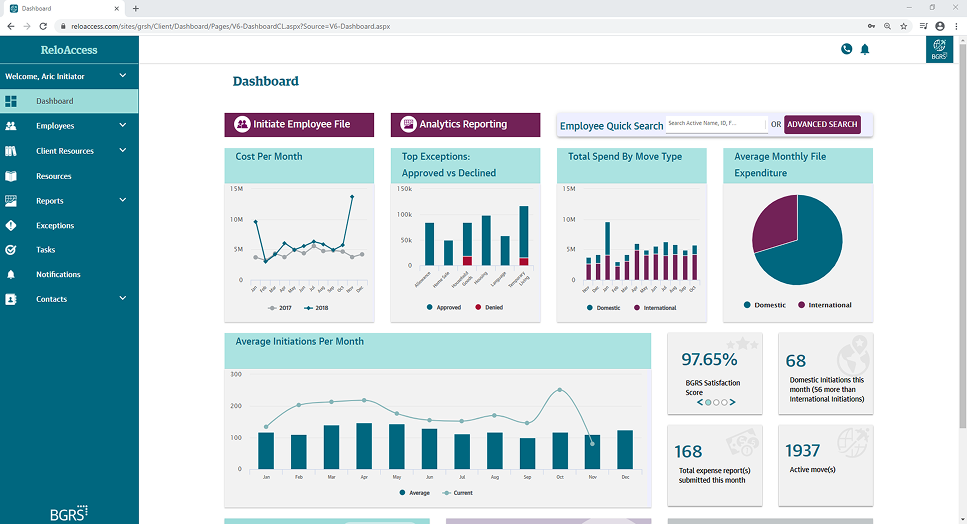Viewport: 967px width, 524px height.
Task: Toggle the 2017 series in Cost Per Month
Action: tap(279, 308)
